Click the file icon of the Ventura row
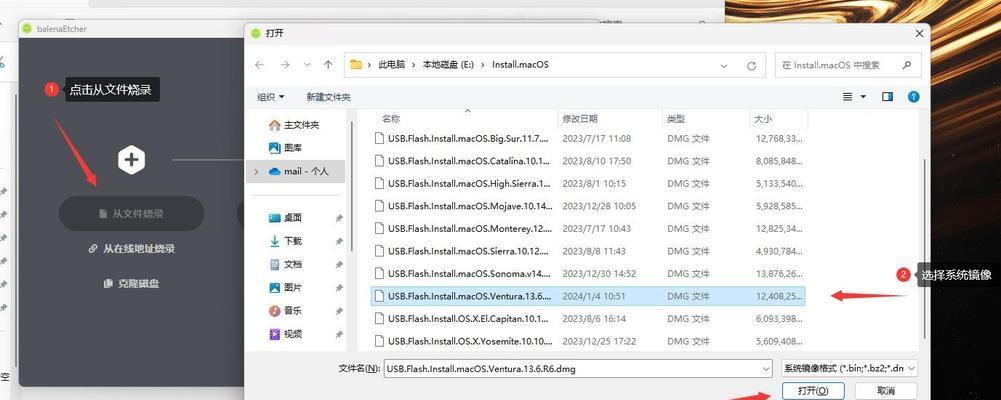The height and width of the screenshot is (400, 1001). point(379,296)
